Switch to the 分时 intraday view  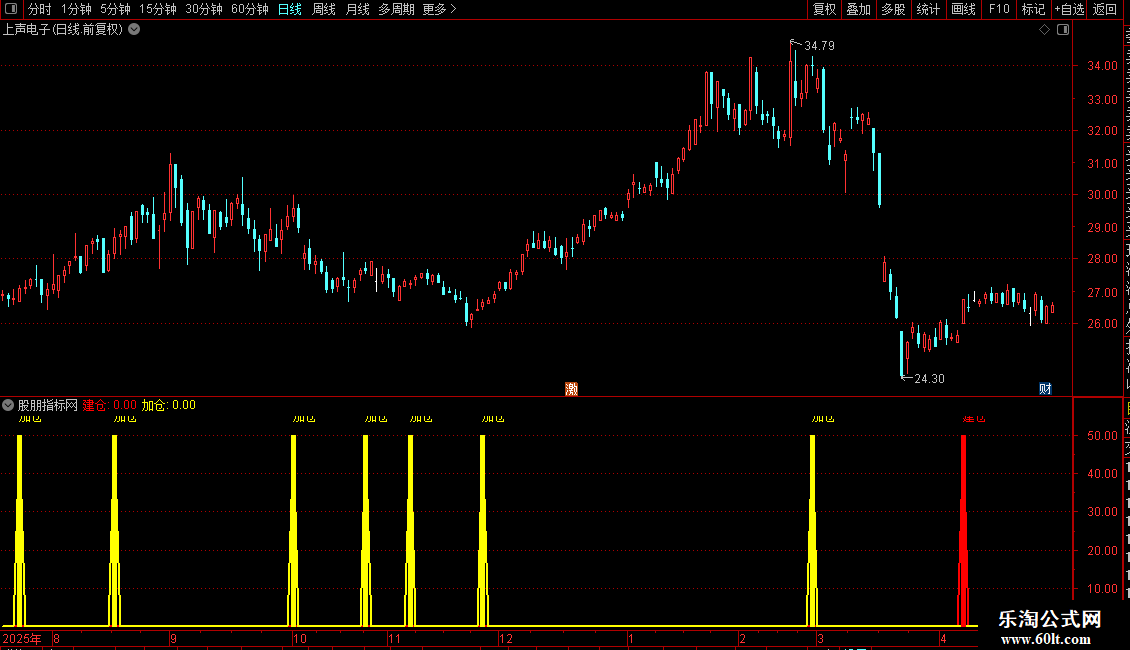coord(40,9)
